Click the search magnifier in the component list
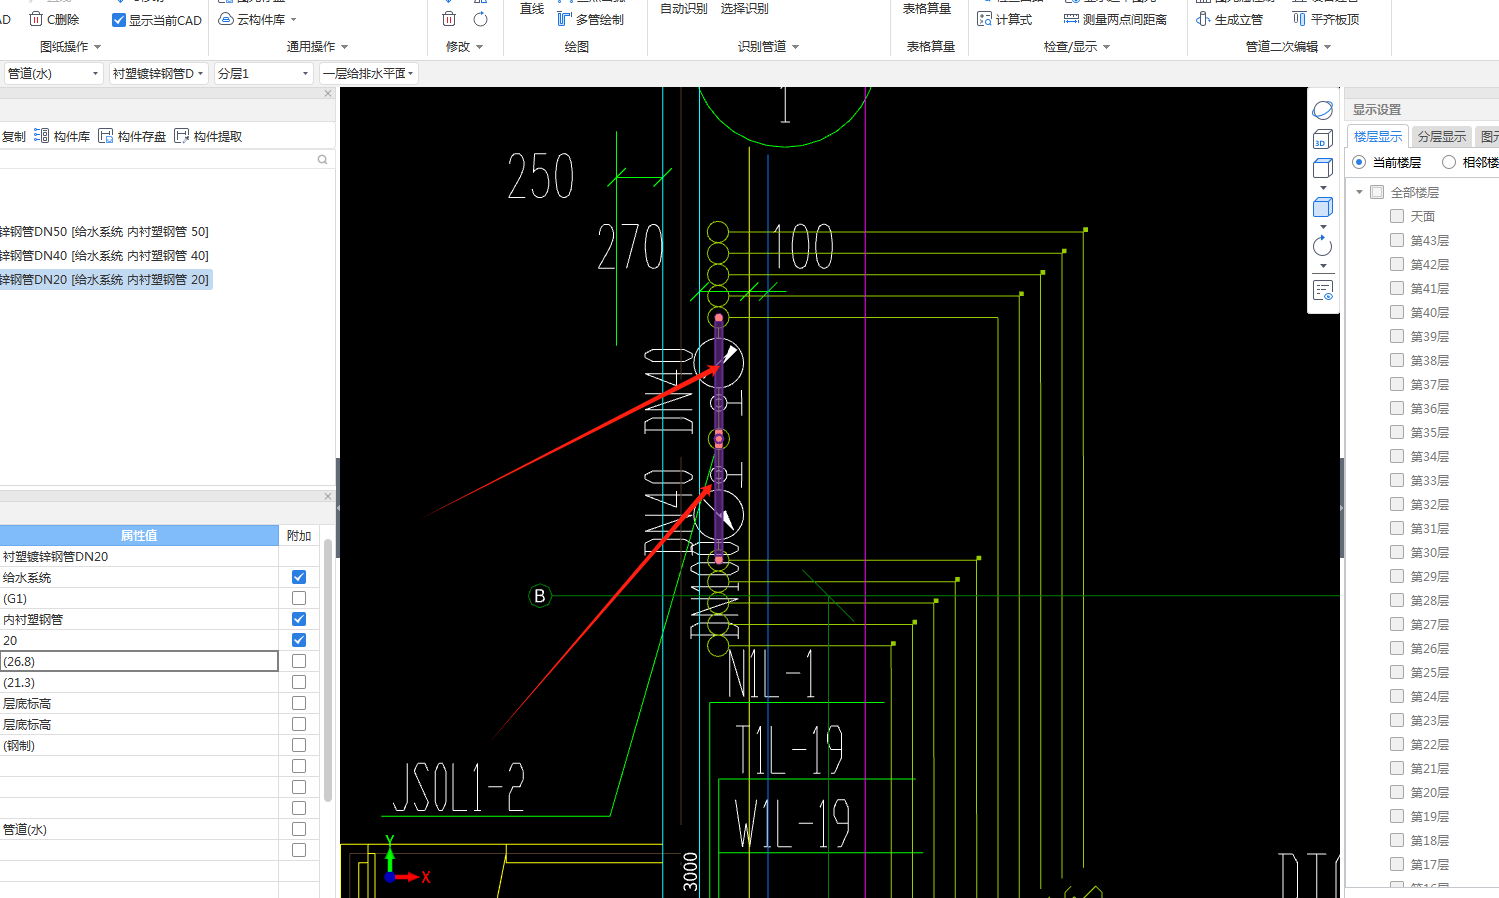 [322, 159]
